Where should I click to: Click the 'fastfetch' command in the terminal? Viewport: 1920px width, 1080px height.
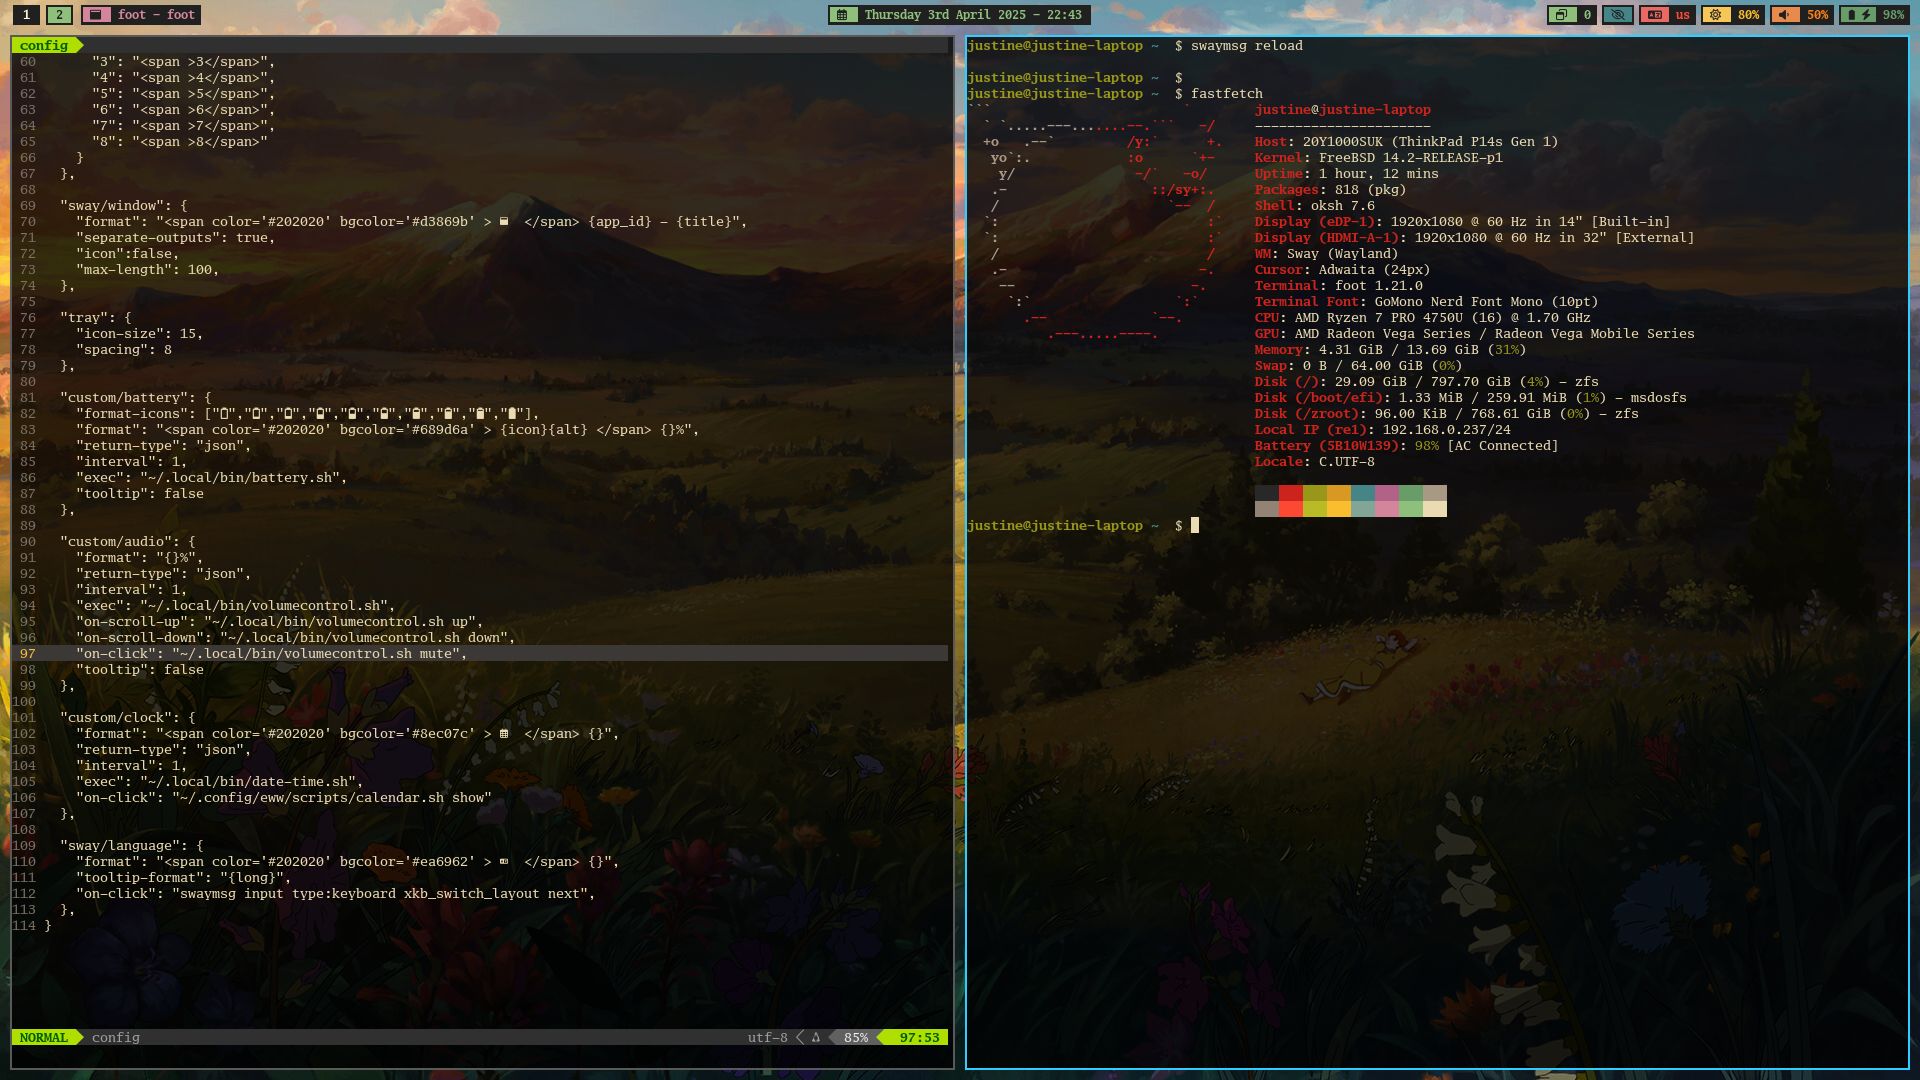coord(1227,93)
